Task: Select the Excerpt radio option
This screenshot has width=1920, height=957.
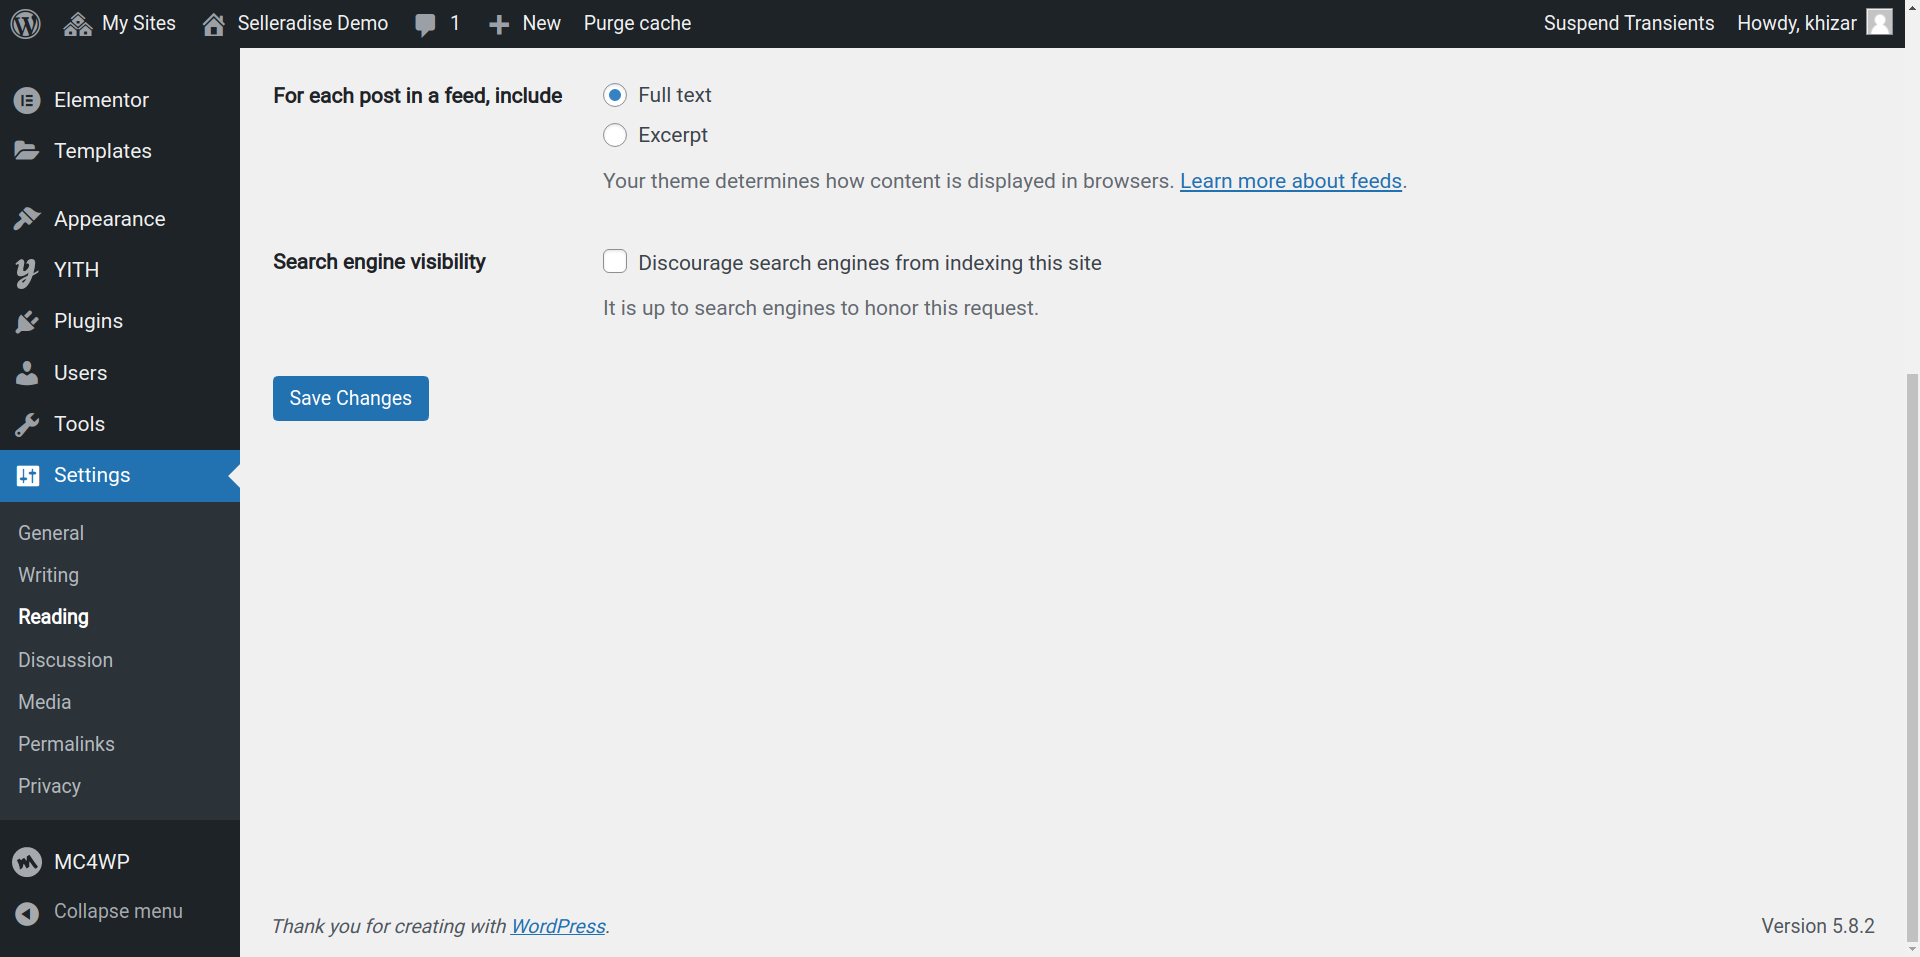Action: [615, 135]
